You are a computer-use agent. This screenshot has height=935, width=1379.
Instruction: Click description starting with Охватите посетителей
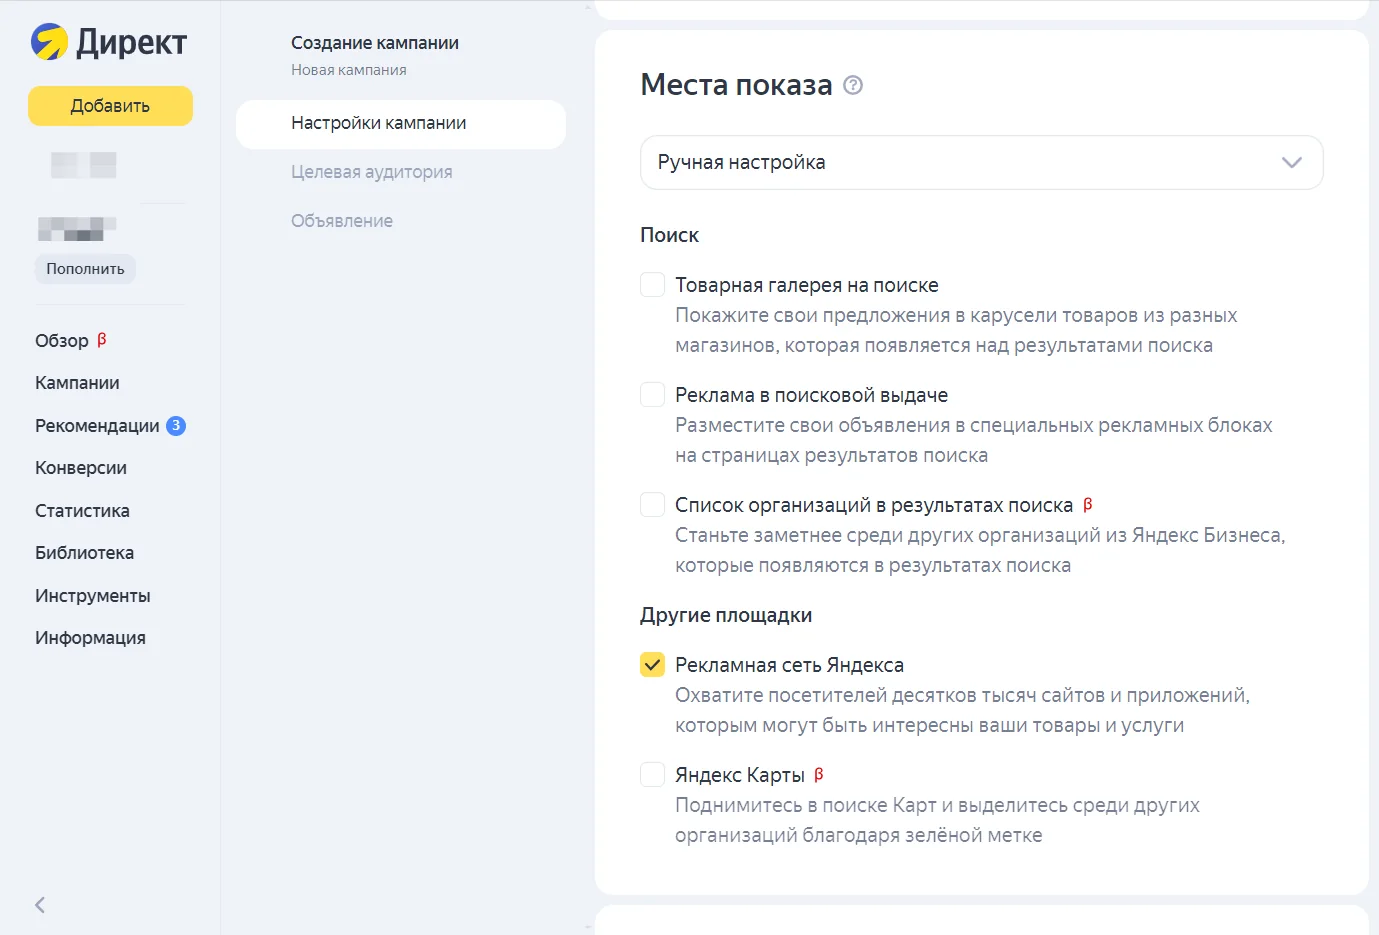pyautogui.click(x=962, y=710)
